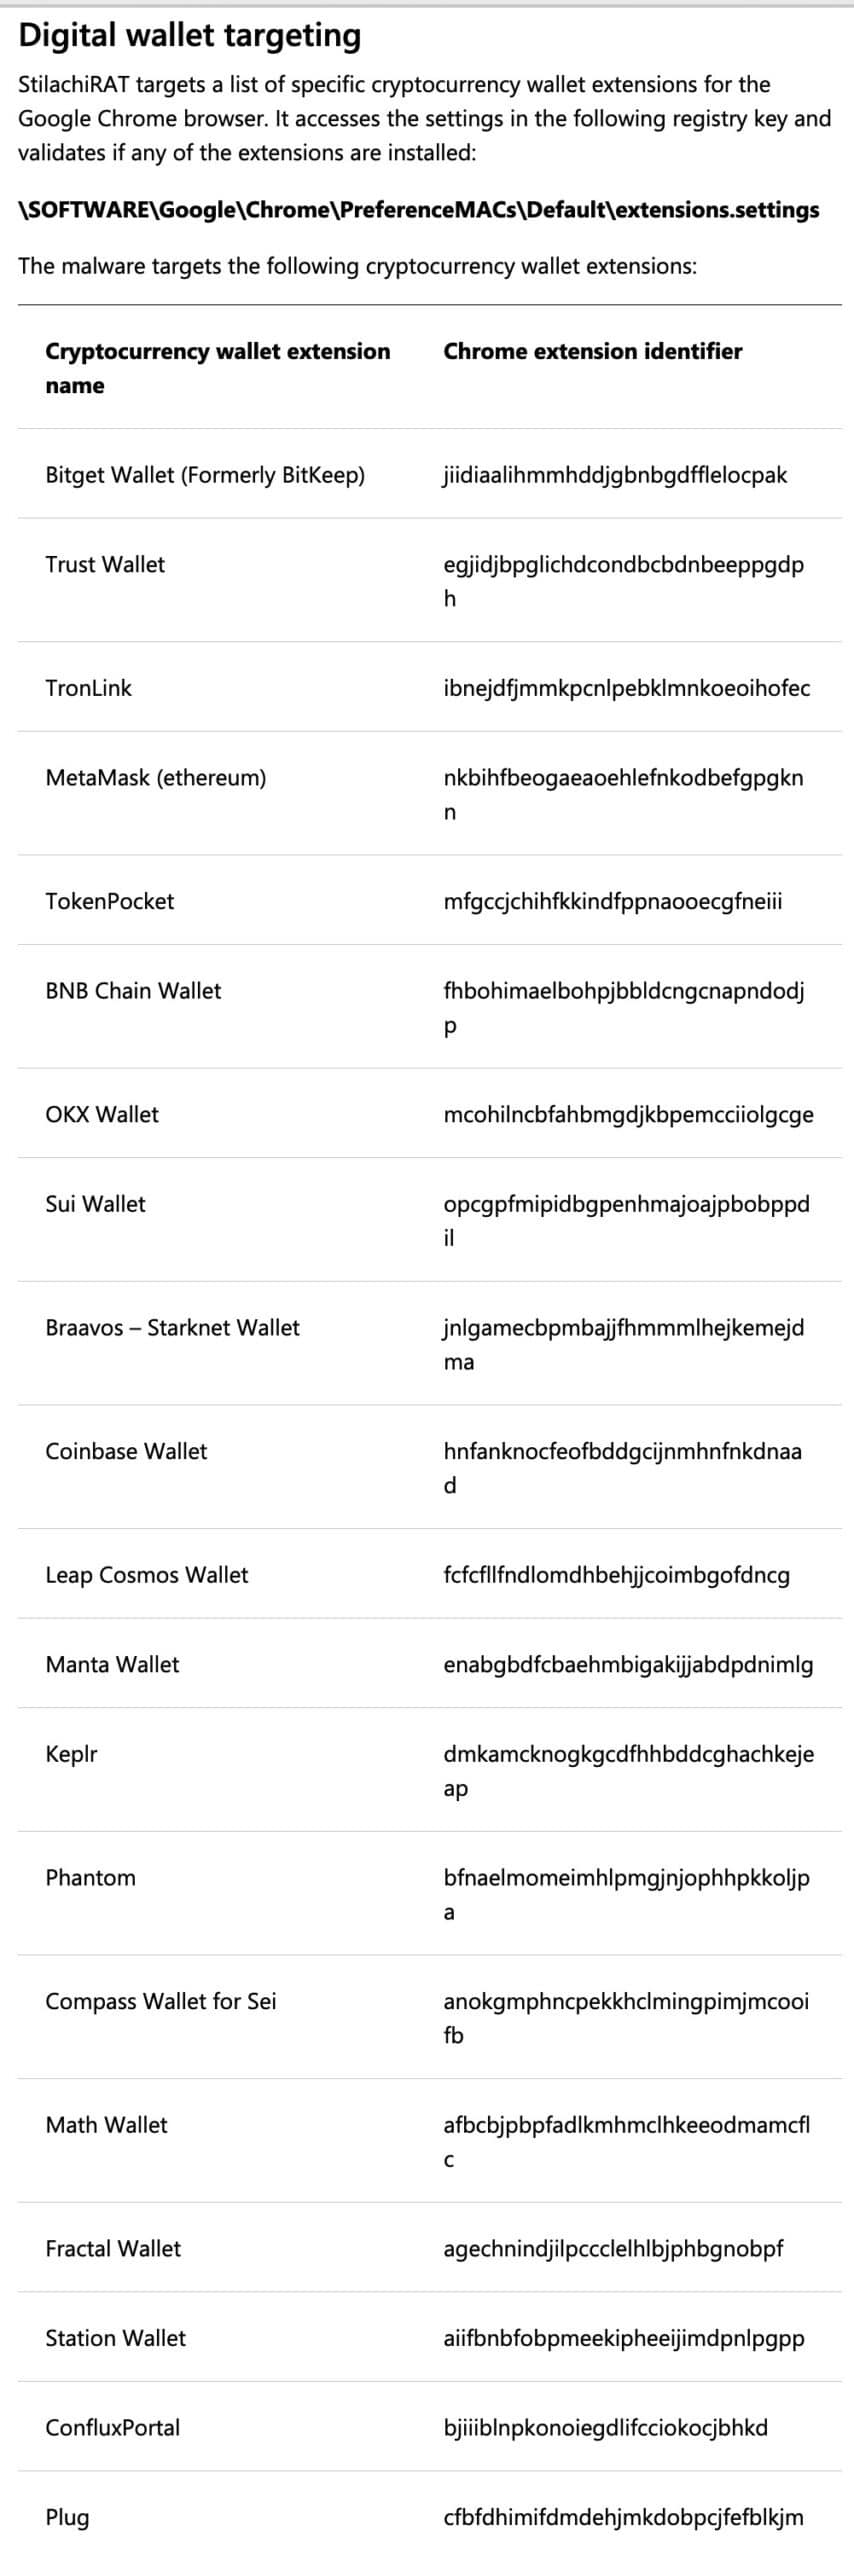Screen dimensions: 854x2560
Task: Click the Digital wallet targeting heading
Action: pos(190,36)
